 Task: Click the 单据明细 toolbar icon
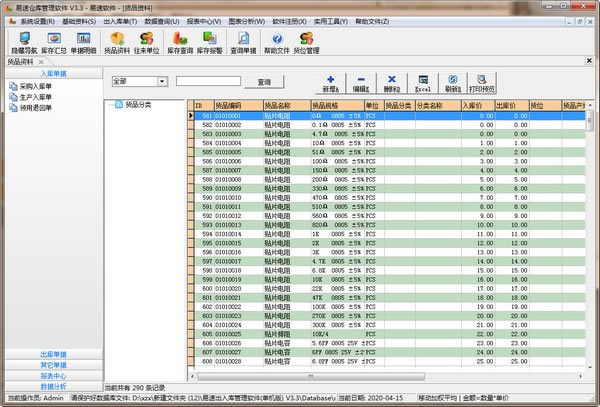point(84,42)
